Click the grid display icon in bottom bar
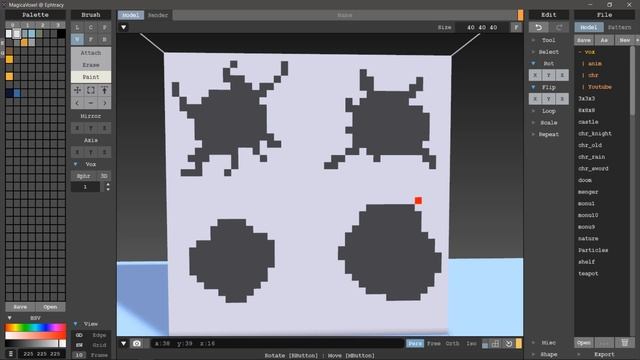This screenshot has width=640, height=360. (495, 344)
